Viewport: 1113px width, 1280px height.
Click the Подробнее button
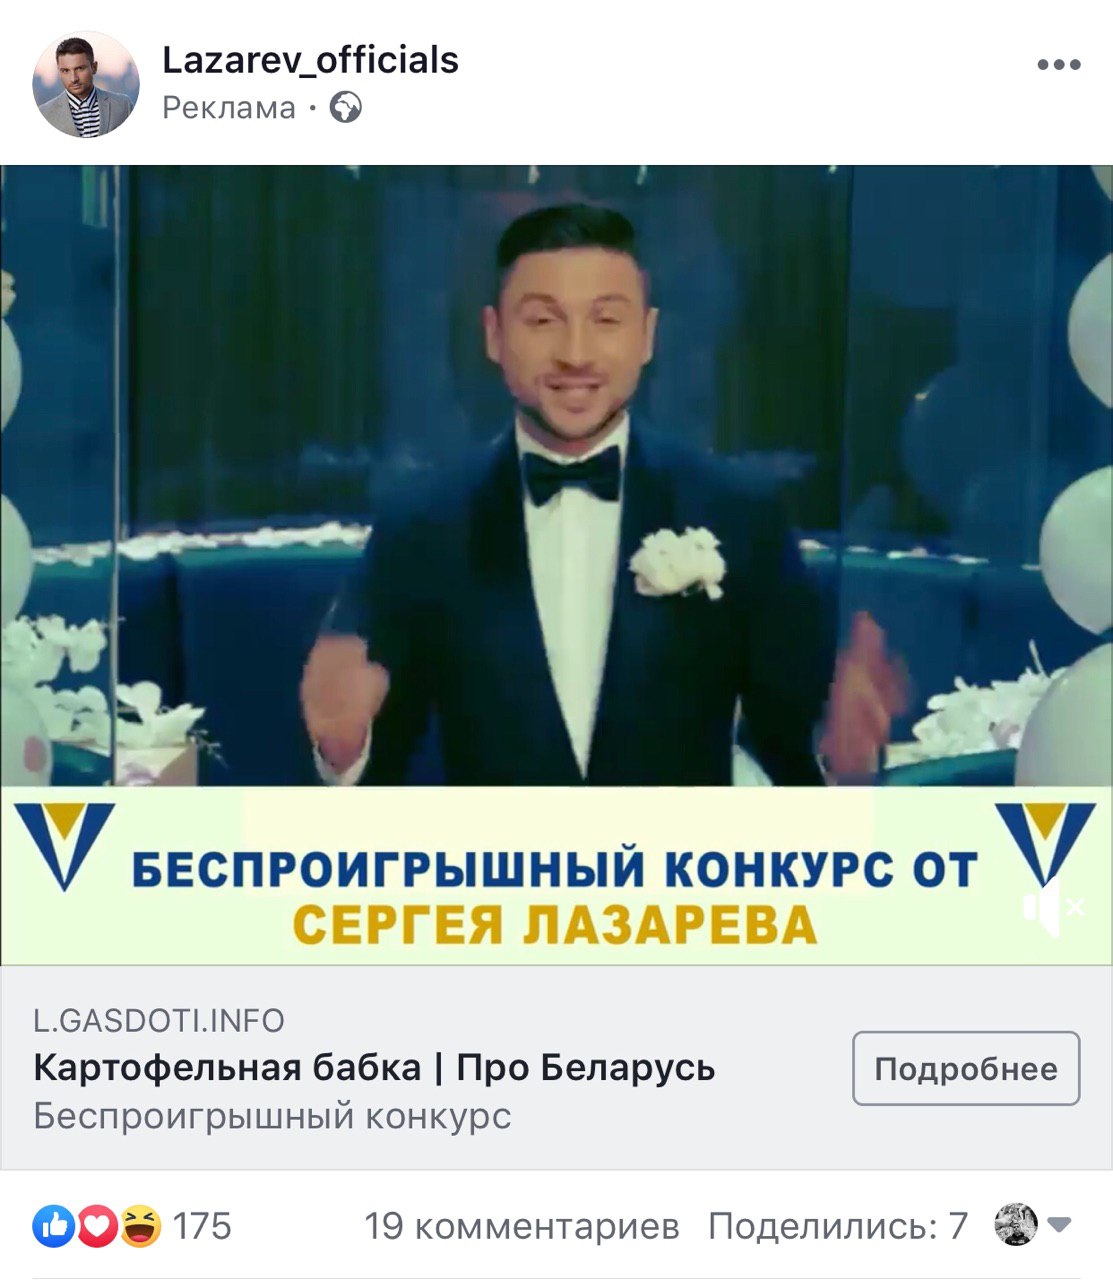coord(966,1069)
